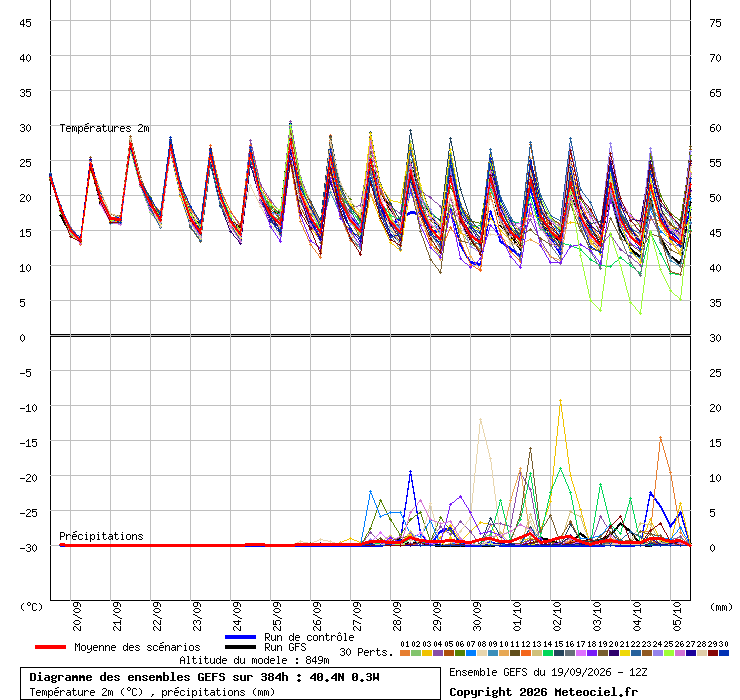Select the bright green perturbation 14 swatch
740x700 pixels.
[x=547, y=653]
